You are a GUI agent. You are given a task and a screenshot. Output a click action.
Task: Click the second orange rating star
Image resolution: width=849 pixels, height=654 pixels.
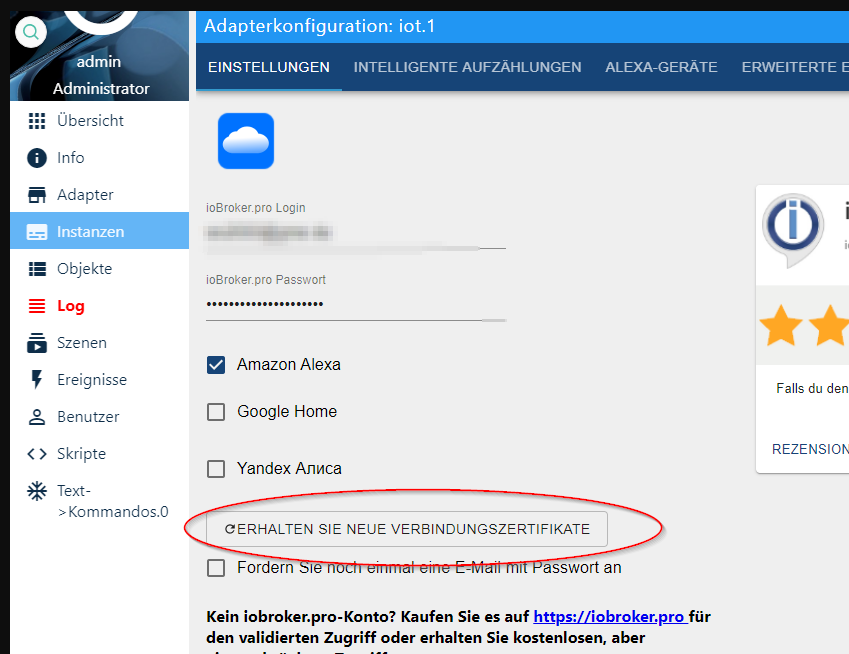point(829,325)
